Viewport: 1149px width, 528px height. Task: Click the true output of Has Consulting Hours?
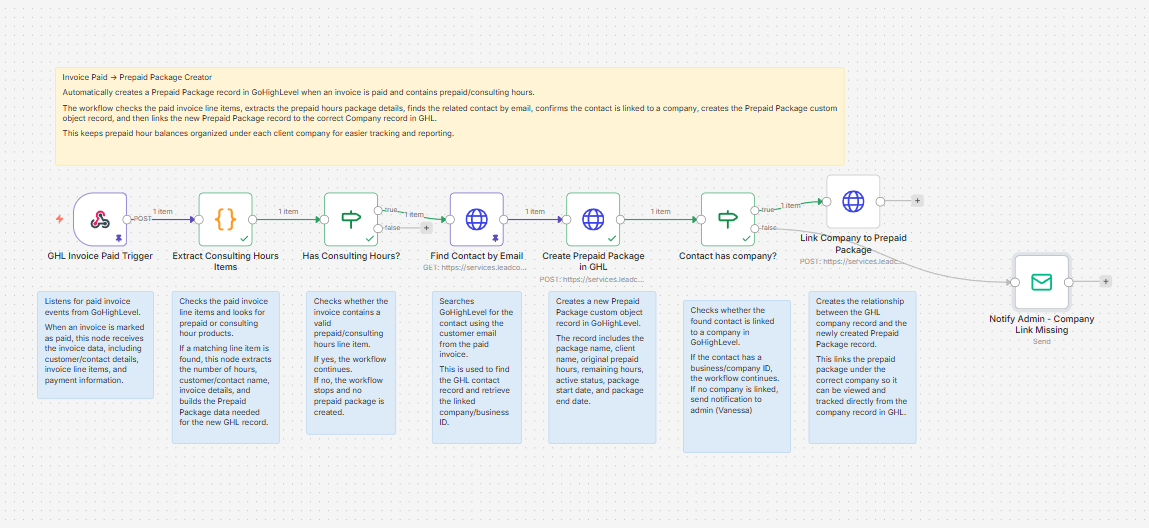(378, 210)
